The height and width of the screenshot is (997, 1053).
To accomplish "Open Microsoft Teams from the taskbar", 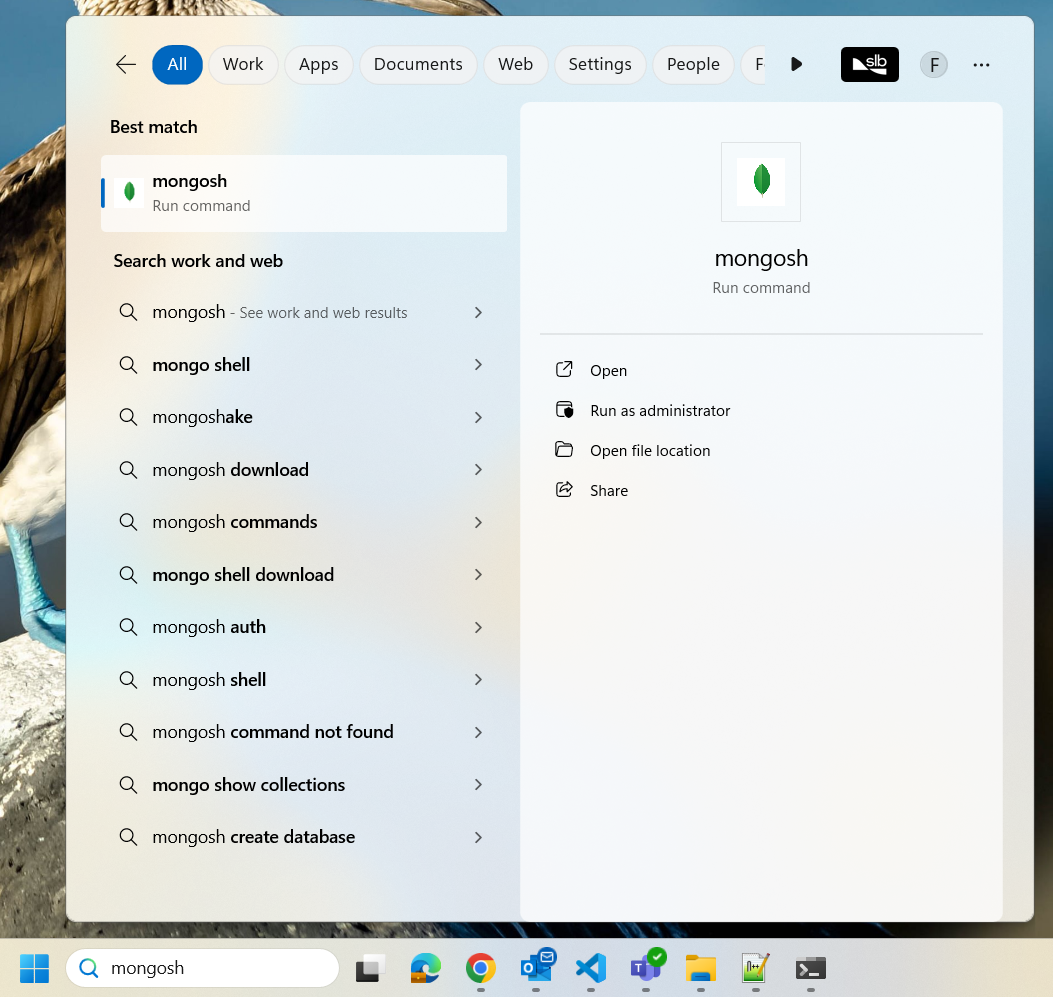I will [647, 967].
